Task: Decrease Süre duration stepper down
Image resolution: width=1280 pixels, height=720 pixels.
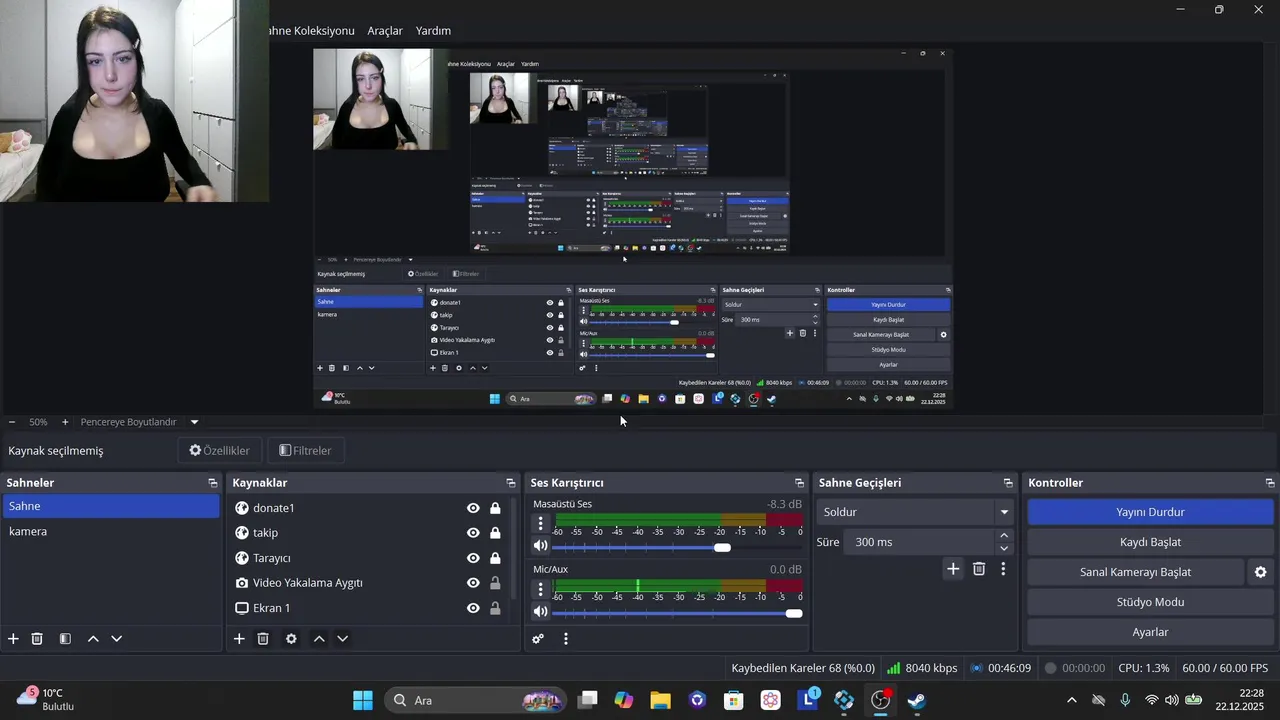Action: [x=1004, y=548]
